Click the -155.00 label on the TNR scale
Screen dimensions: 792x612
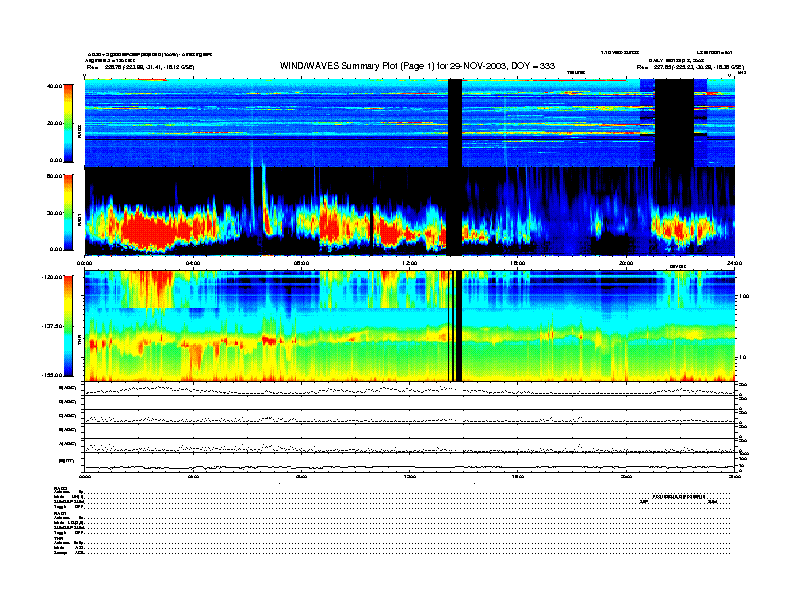click(x=52, y=375)
